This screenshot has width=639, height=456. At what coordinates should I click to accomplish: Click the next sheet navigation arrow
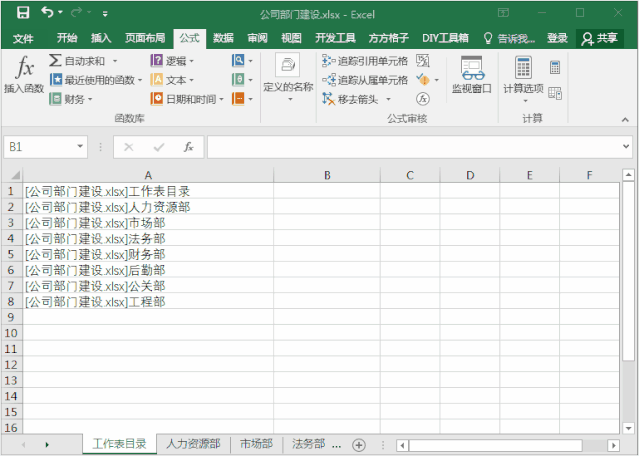[x=47, y=445]
